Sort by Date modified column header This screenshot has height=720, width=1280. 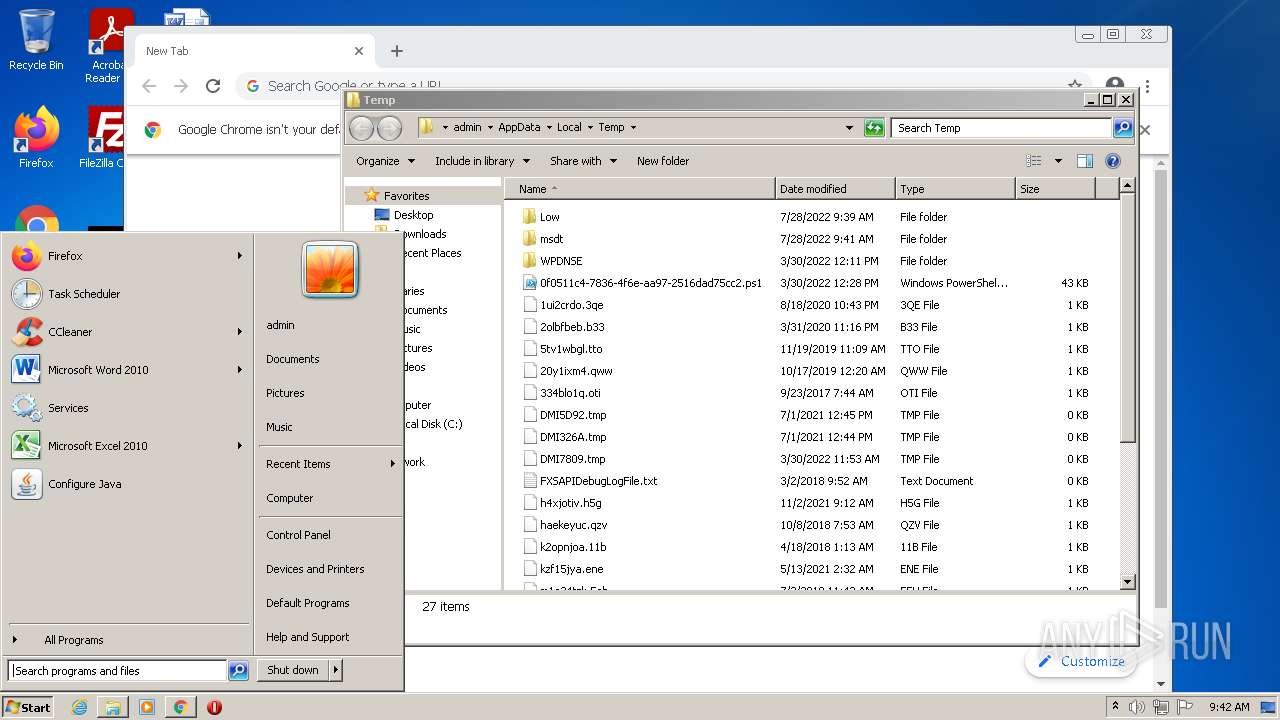tap(835, 189)
